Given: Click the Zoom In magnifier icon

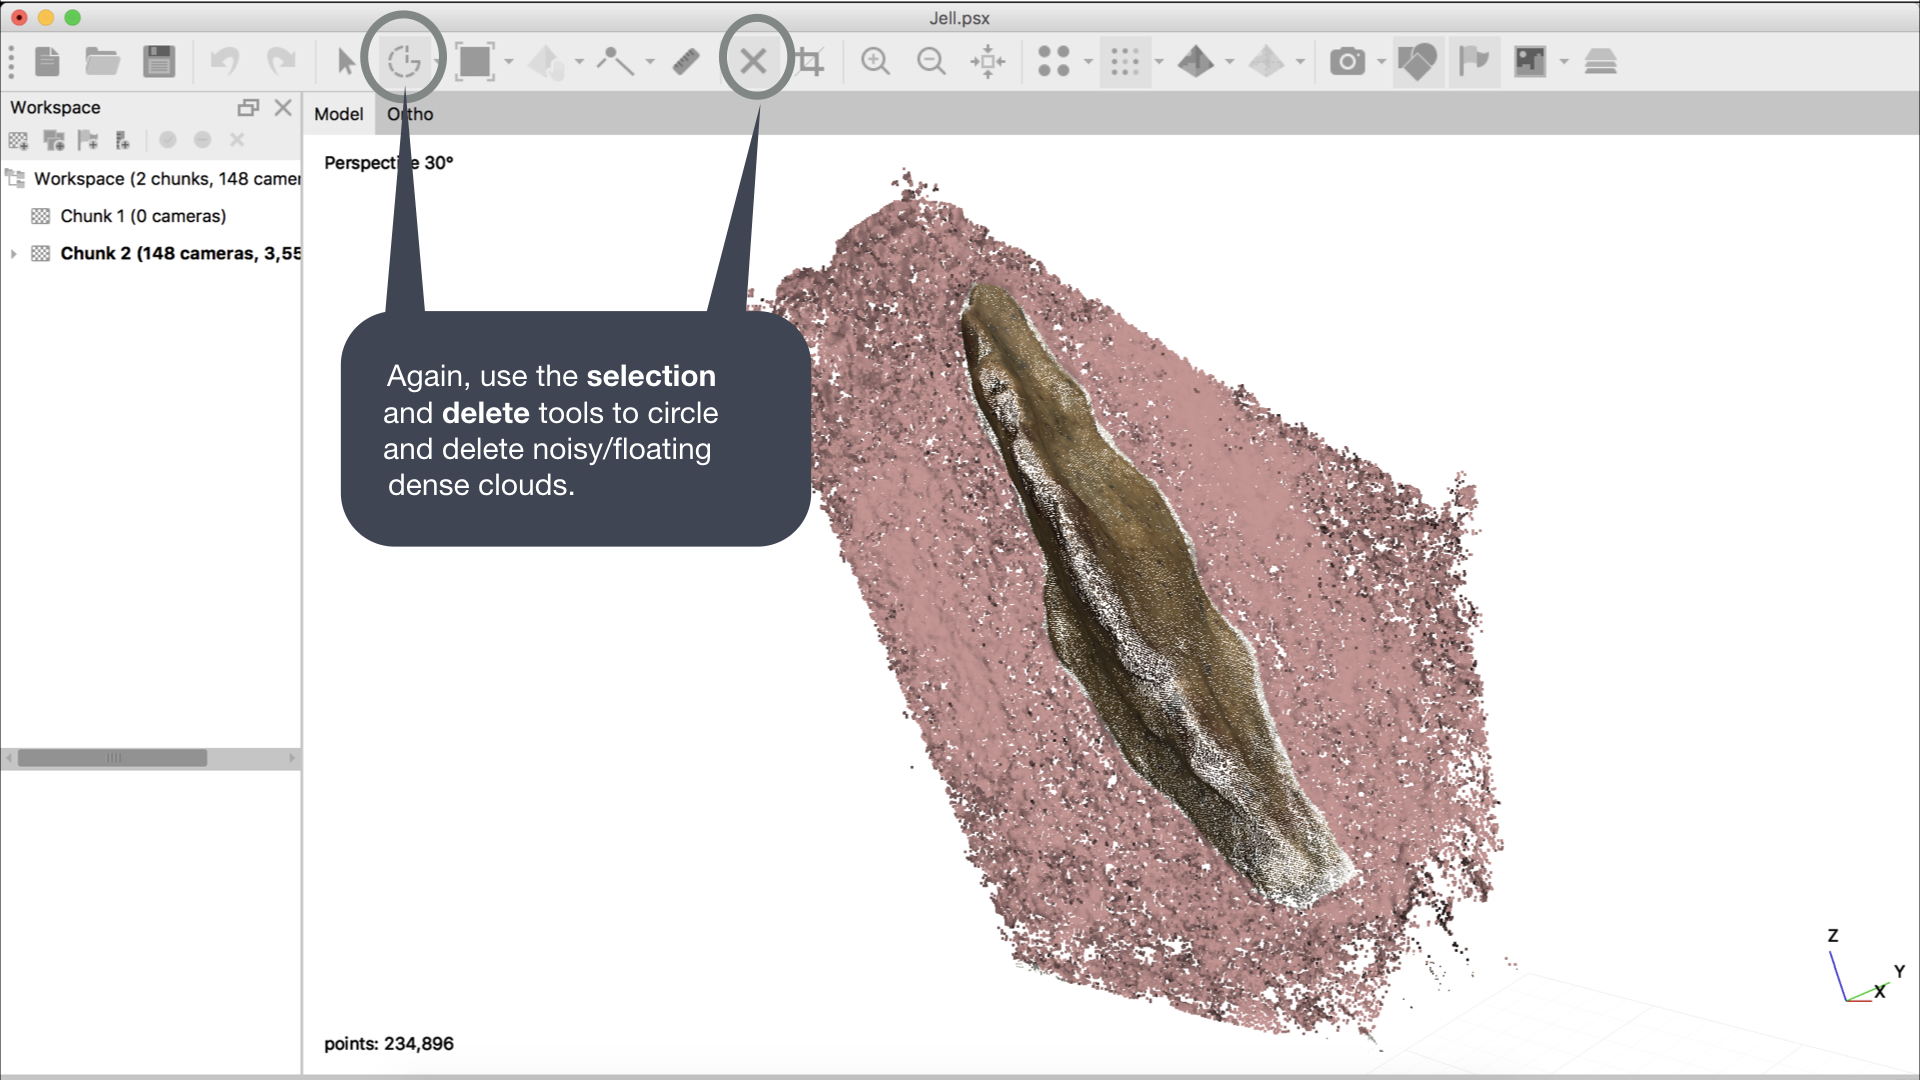Looking at the screenshot, I should pos(875,62).
